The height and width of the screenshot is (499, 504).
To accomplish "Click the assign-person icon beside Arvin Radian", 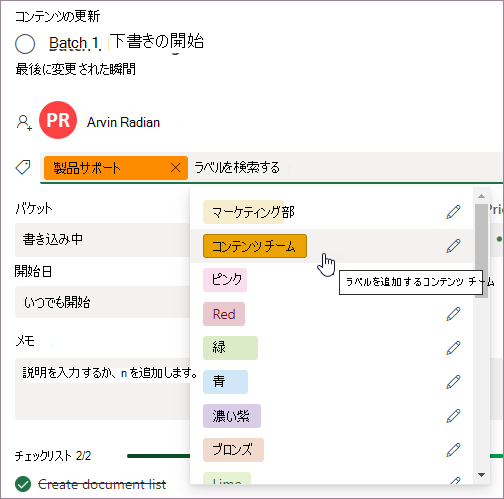I will click(24, 122).
